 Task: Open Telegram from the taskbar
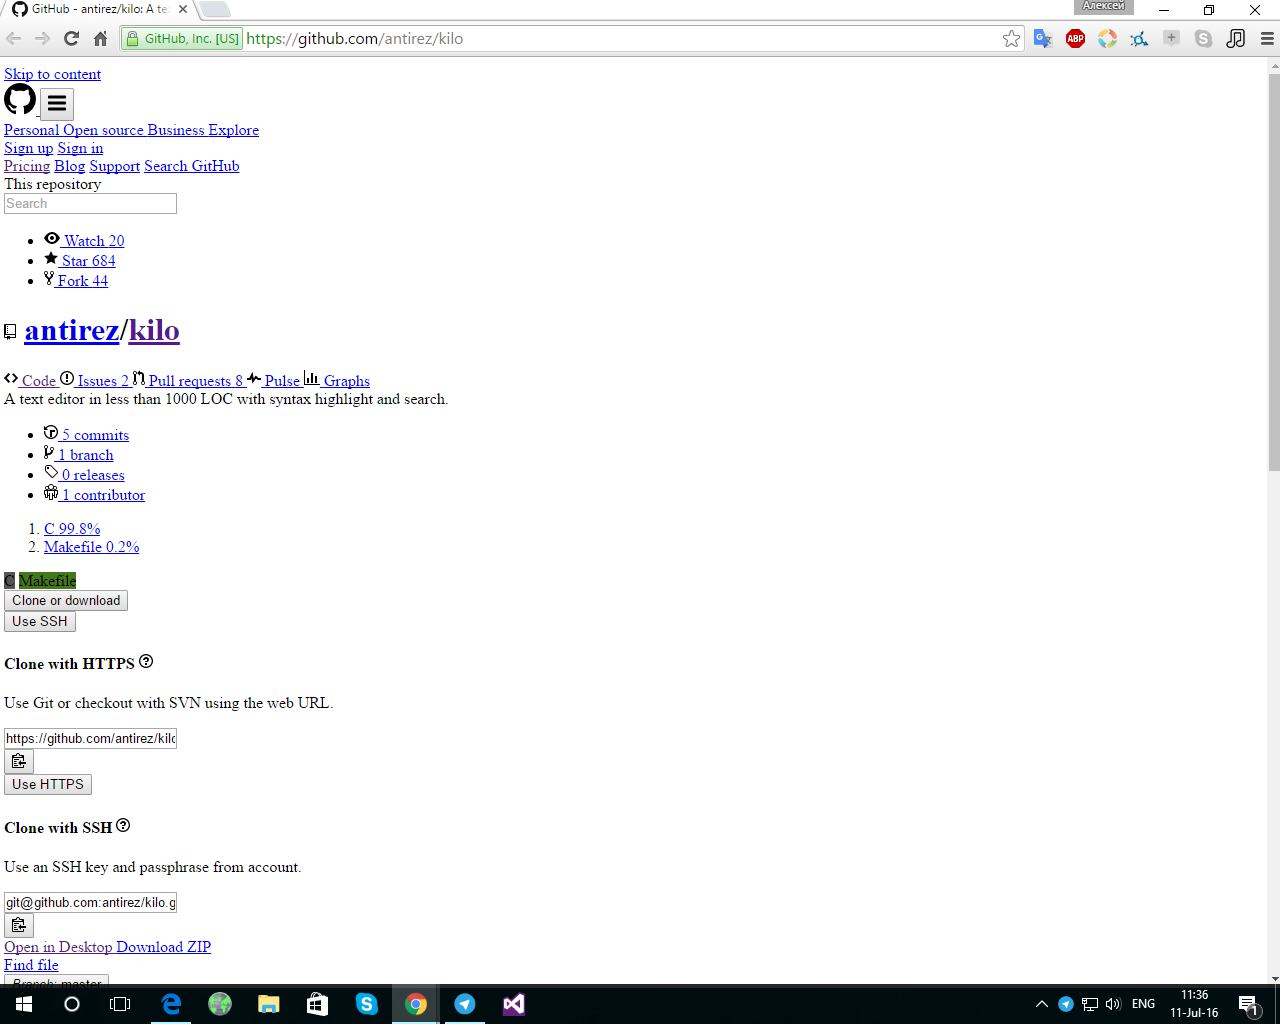click(x=465, y=1004)
